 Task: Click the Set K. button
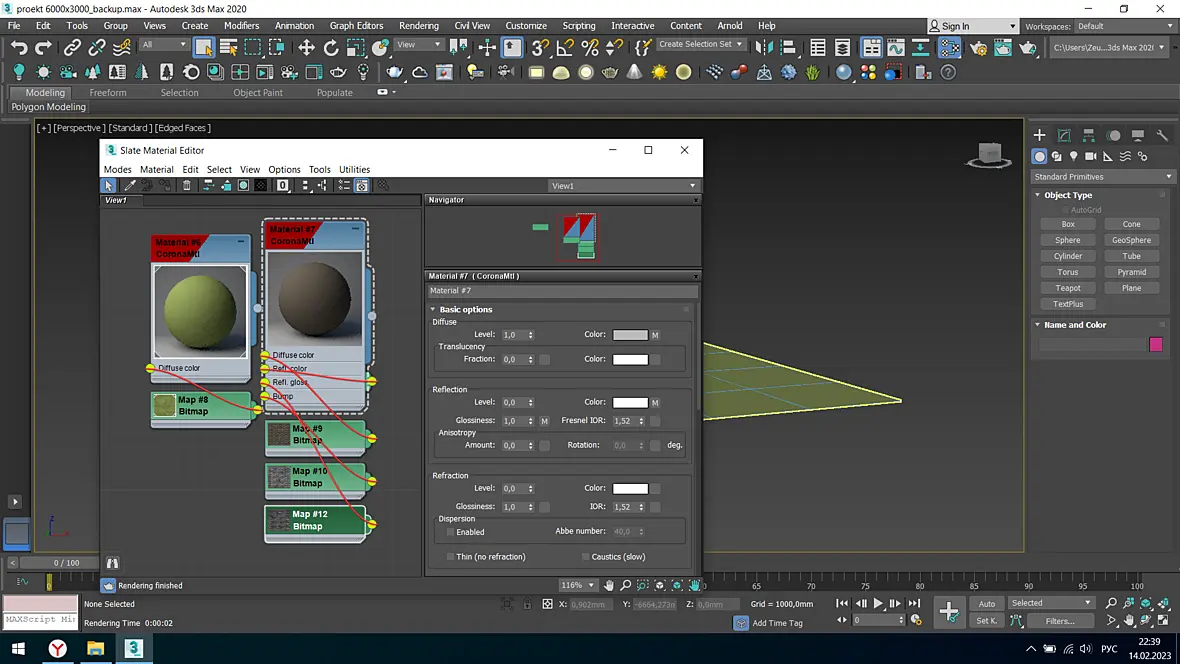coord(987,621)
